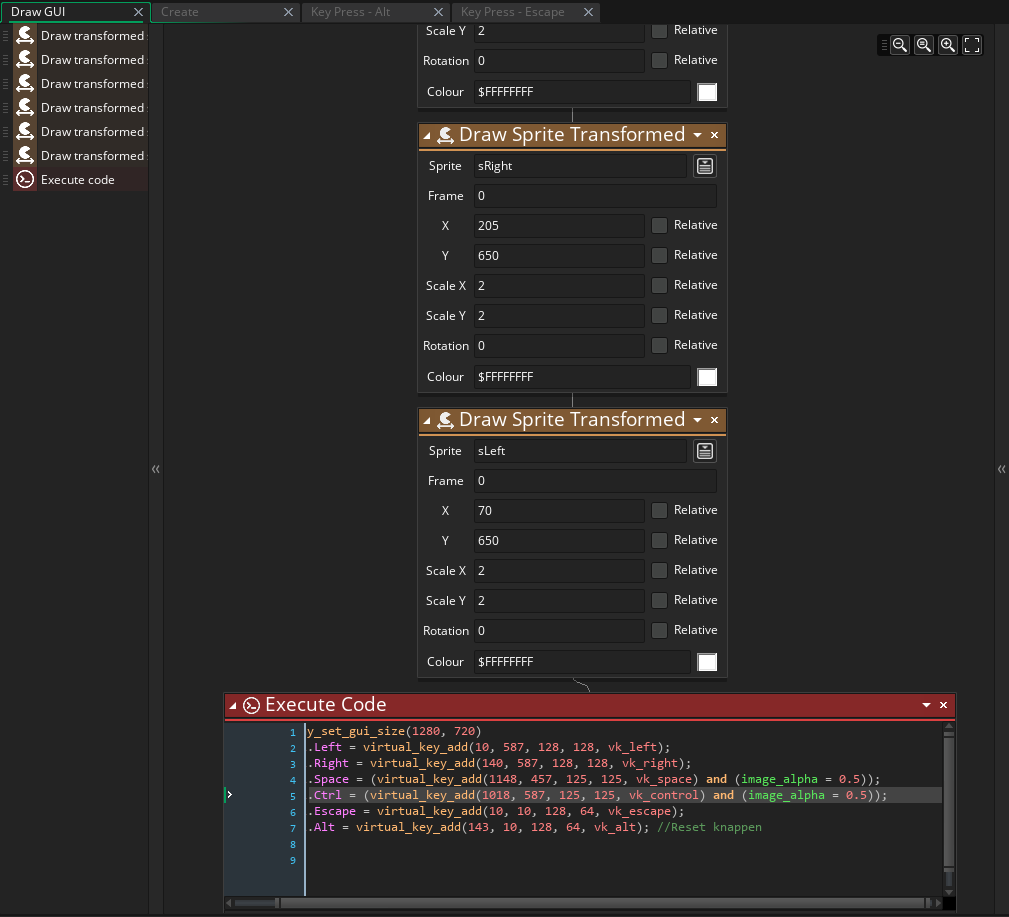Collapse the sRight node with triangle
This screenshot has width=1009, height=917.
pos(427,136)
